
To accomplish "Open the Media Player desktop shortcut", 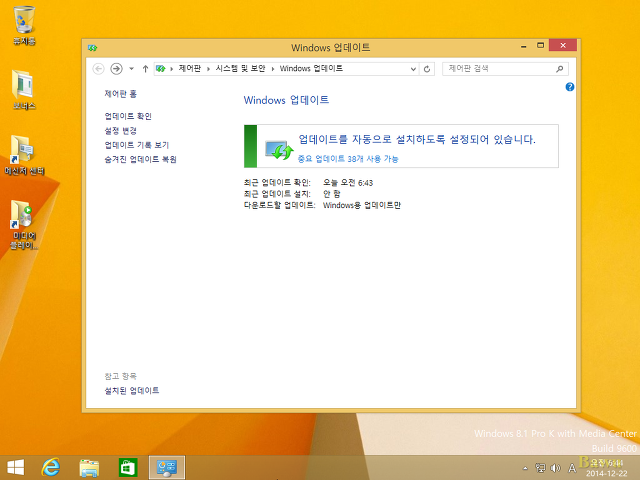I will click(24, 224).
